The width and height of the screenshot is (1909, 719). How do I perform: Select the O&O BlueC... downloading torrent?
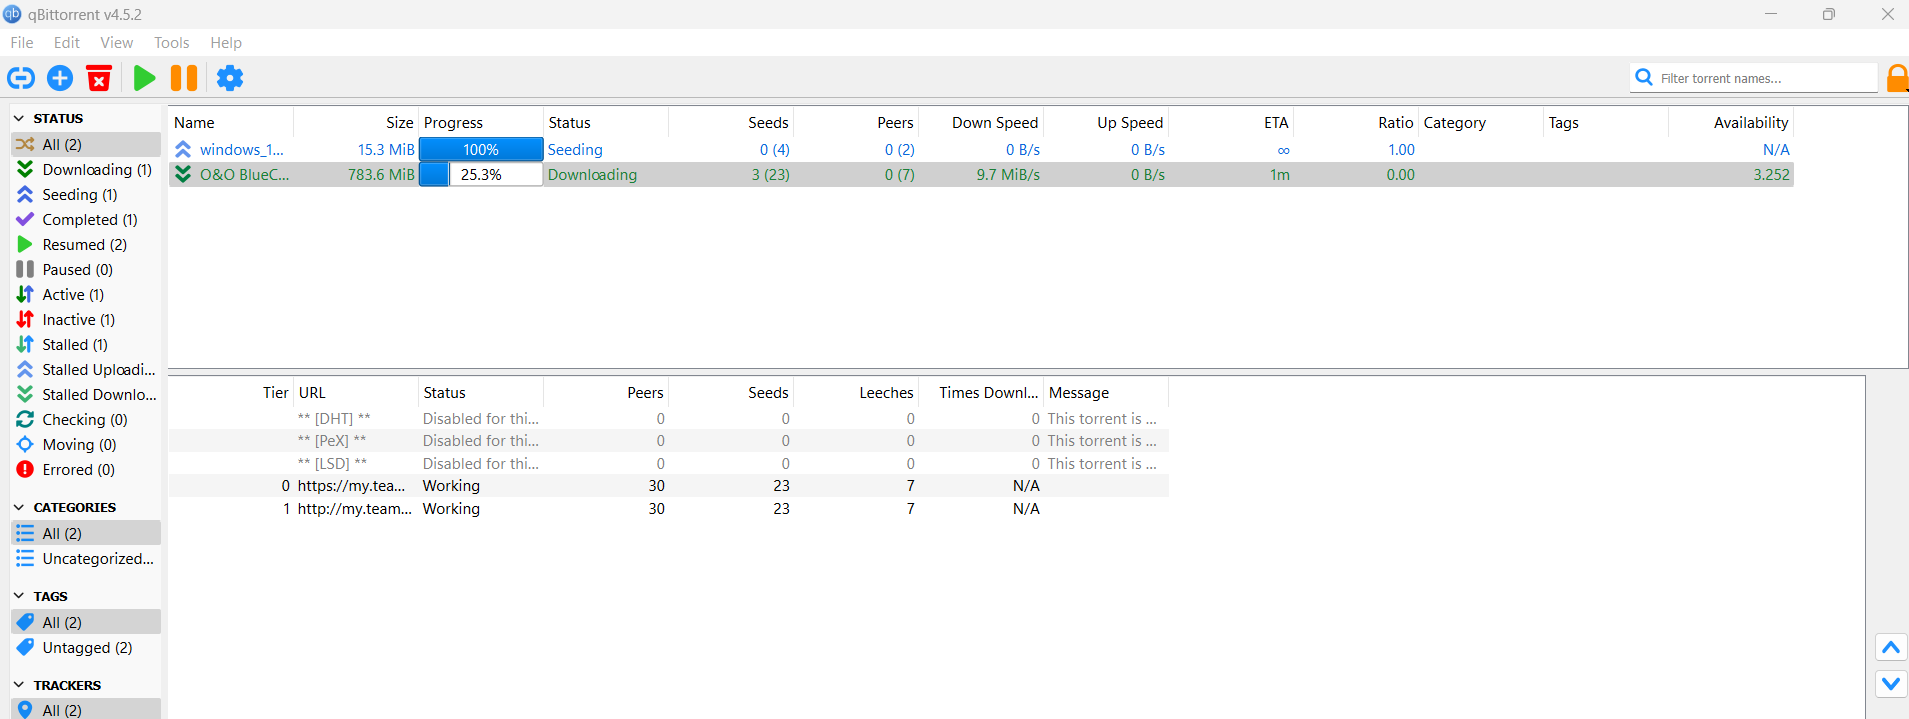coord(981,174)
